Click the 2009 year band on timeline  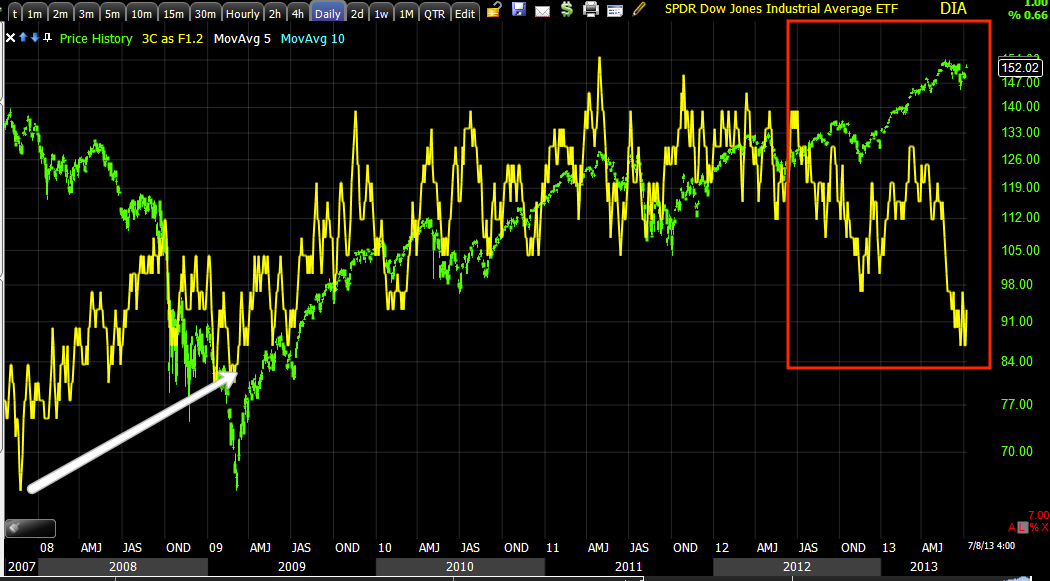click(x=292, y=567)
